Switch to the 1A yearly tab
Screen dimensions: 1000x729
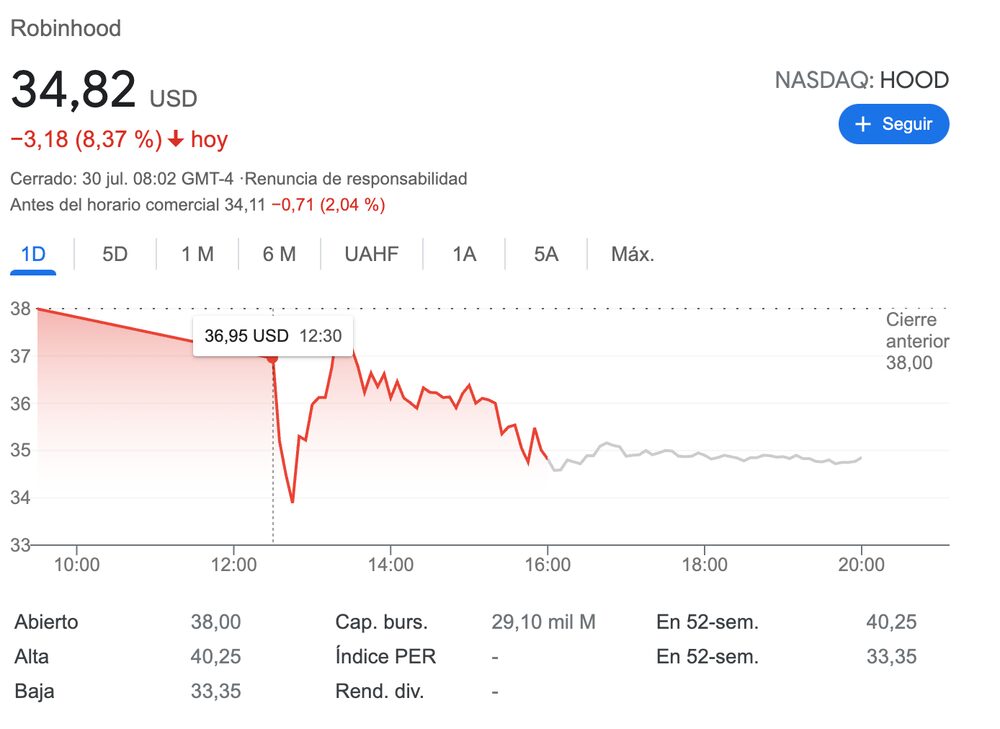[463, 254]
